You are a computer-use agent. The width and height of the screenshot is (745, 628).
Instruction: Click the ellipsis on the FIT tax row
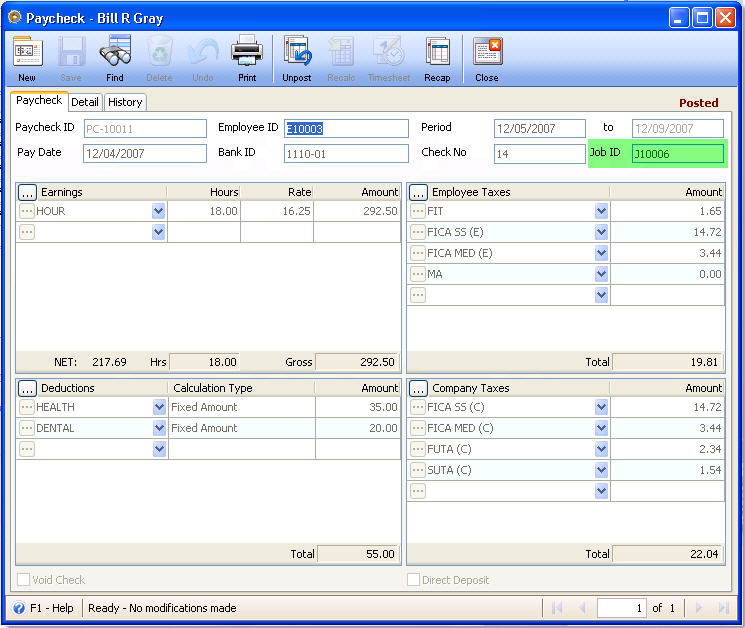click(x=418, y=211)
